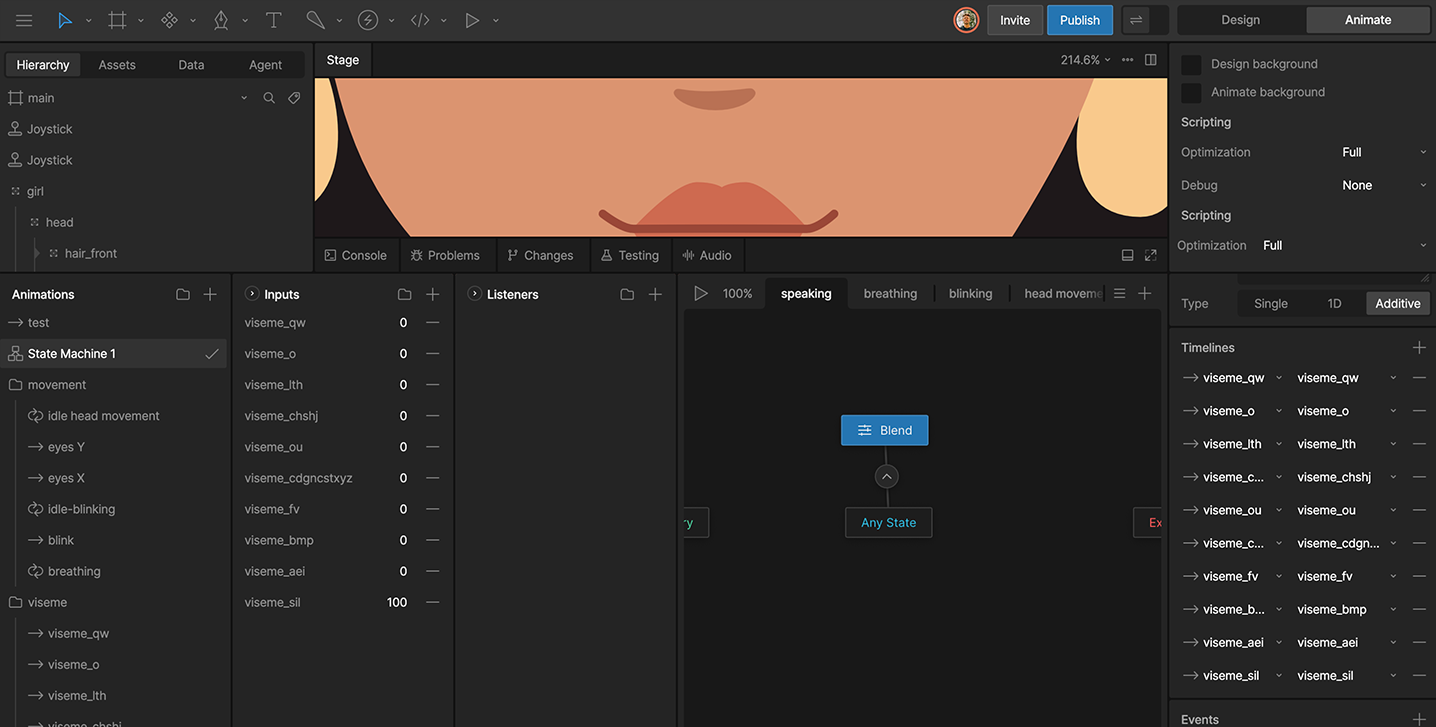1436x727 pixels.
Task: Select the Pen tool
Action: 221,20
